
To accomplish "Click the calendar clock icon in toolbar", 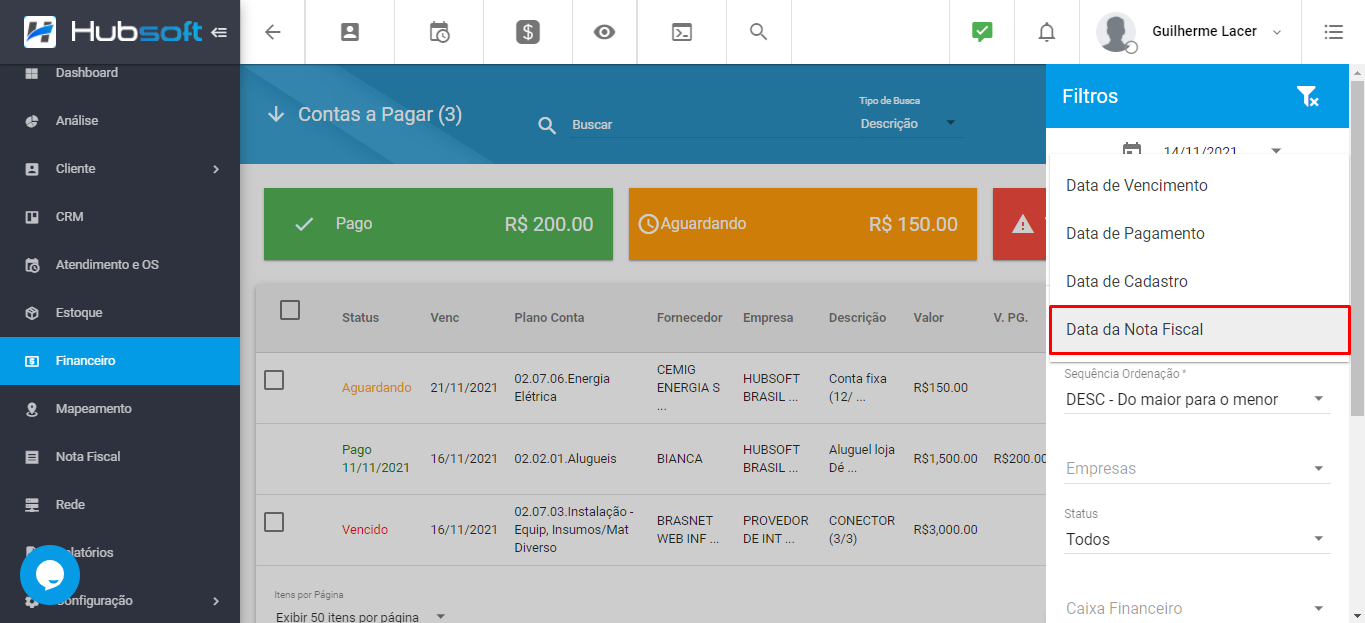I will pyautogui.click(x=439, y=32).
